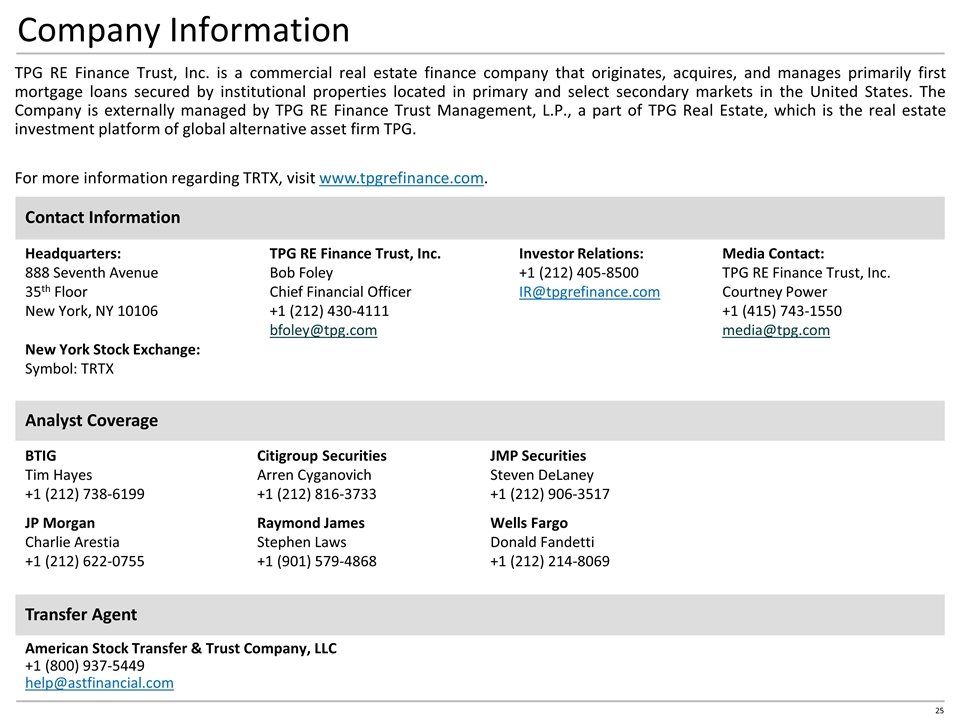
Task: Click the bfoley@tpg.com email link
Action: [323, 330]
